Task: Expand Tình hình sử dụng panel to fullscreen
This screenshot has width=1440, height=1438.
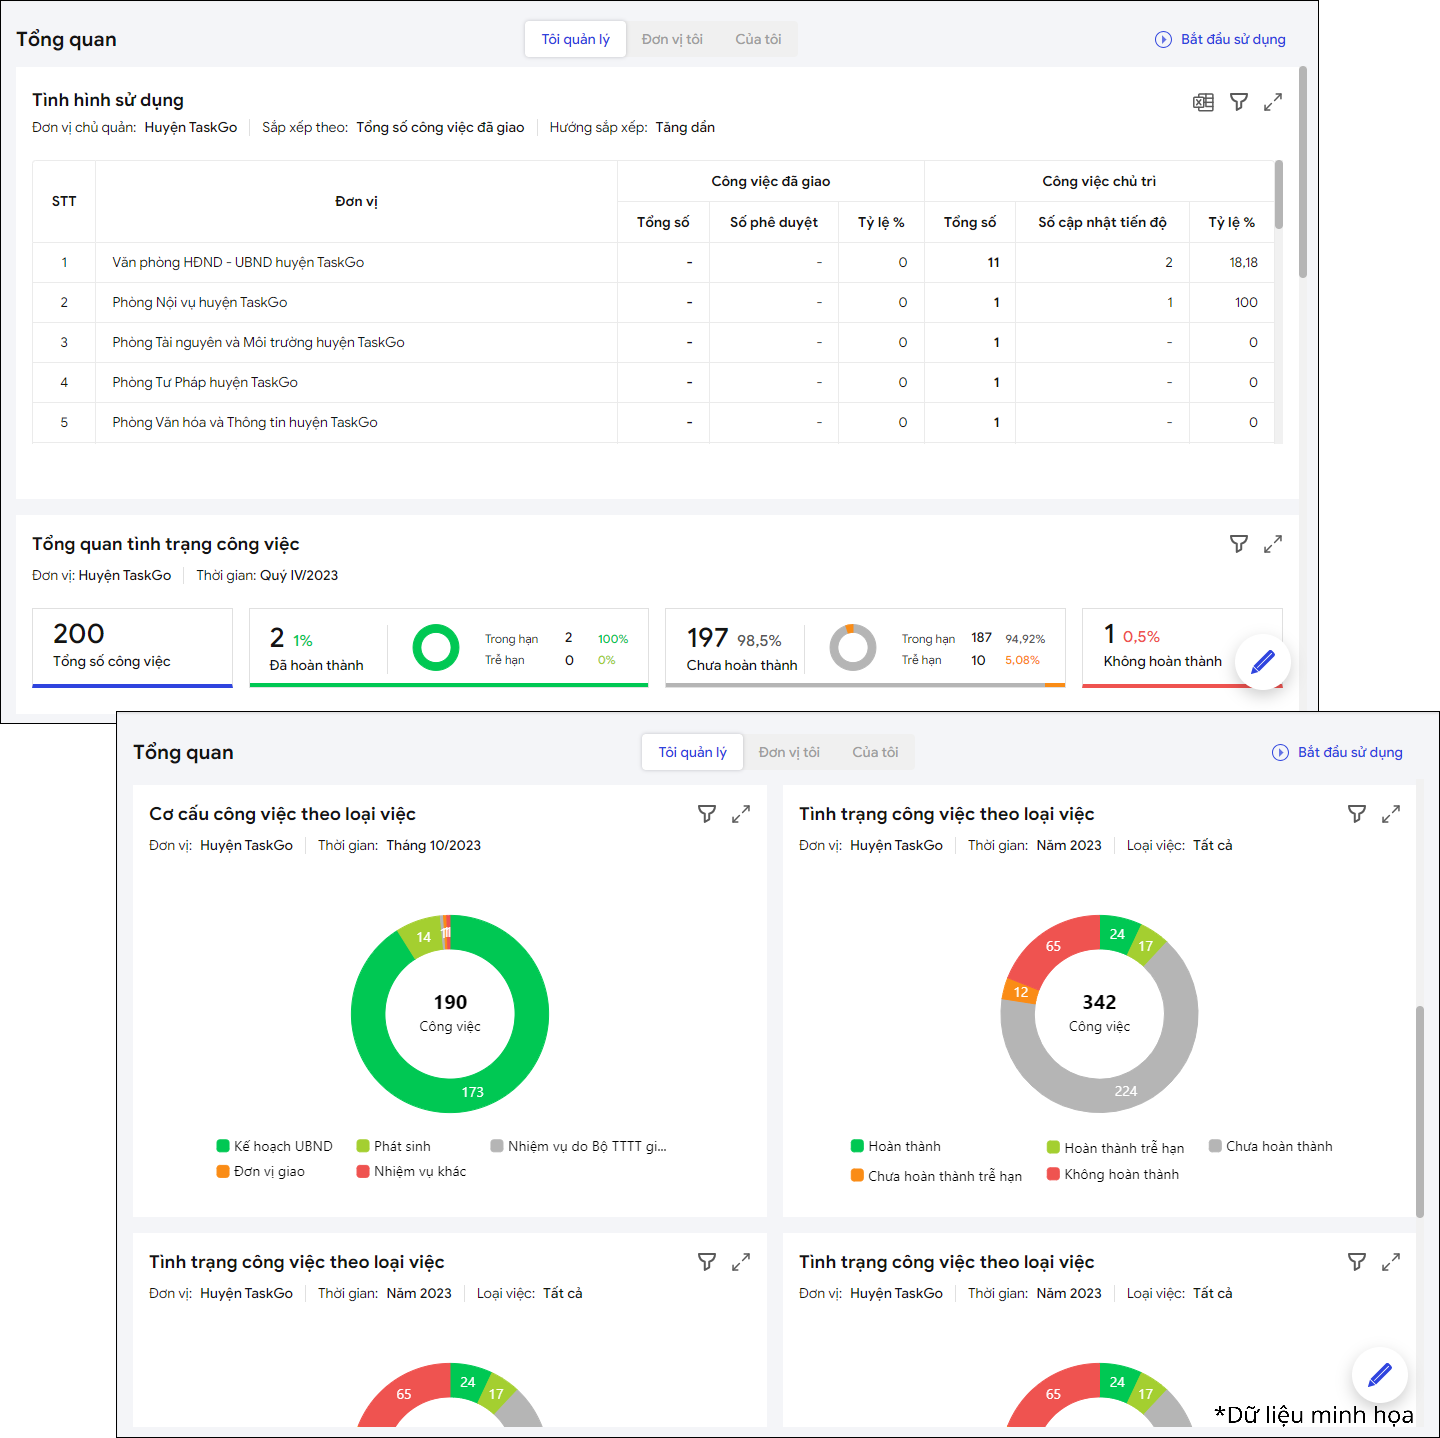Action: [x=1273, y=102]
